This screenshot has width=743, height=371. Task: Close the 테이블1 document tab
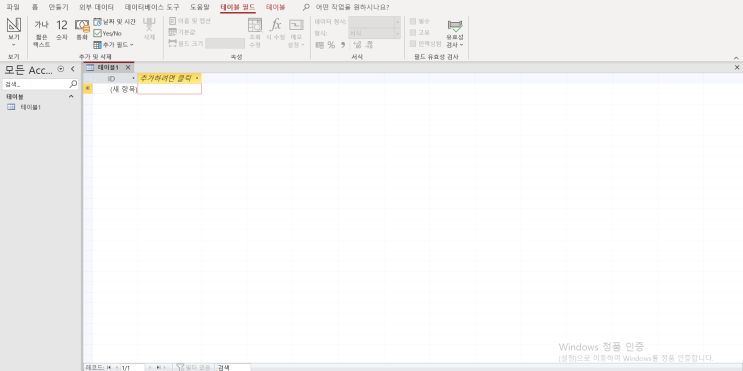tap(127, 67)
